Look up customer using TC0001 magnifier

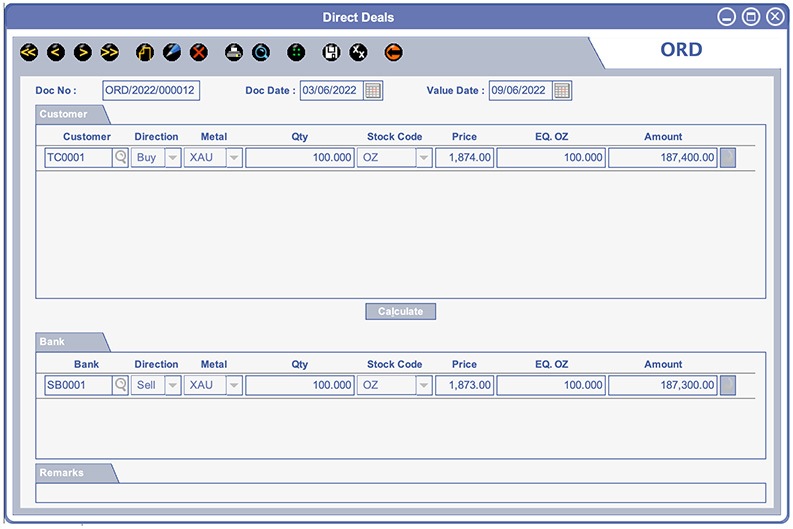click(120, 157)
